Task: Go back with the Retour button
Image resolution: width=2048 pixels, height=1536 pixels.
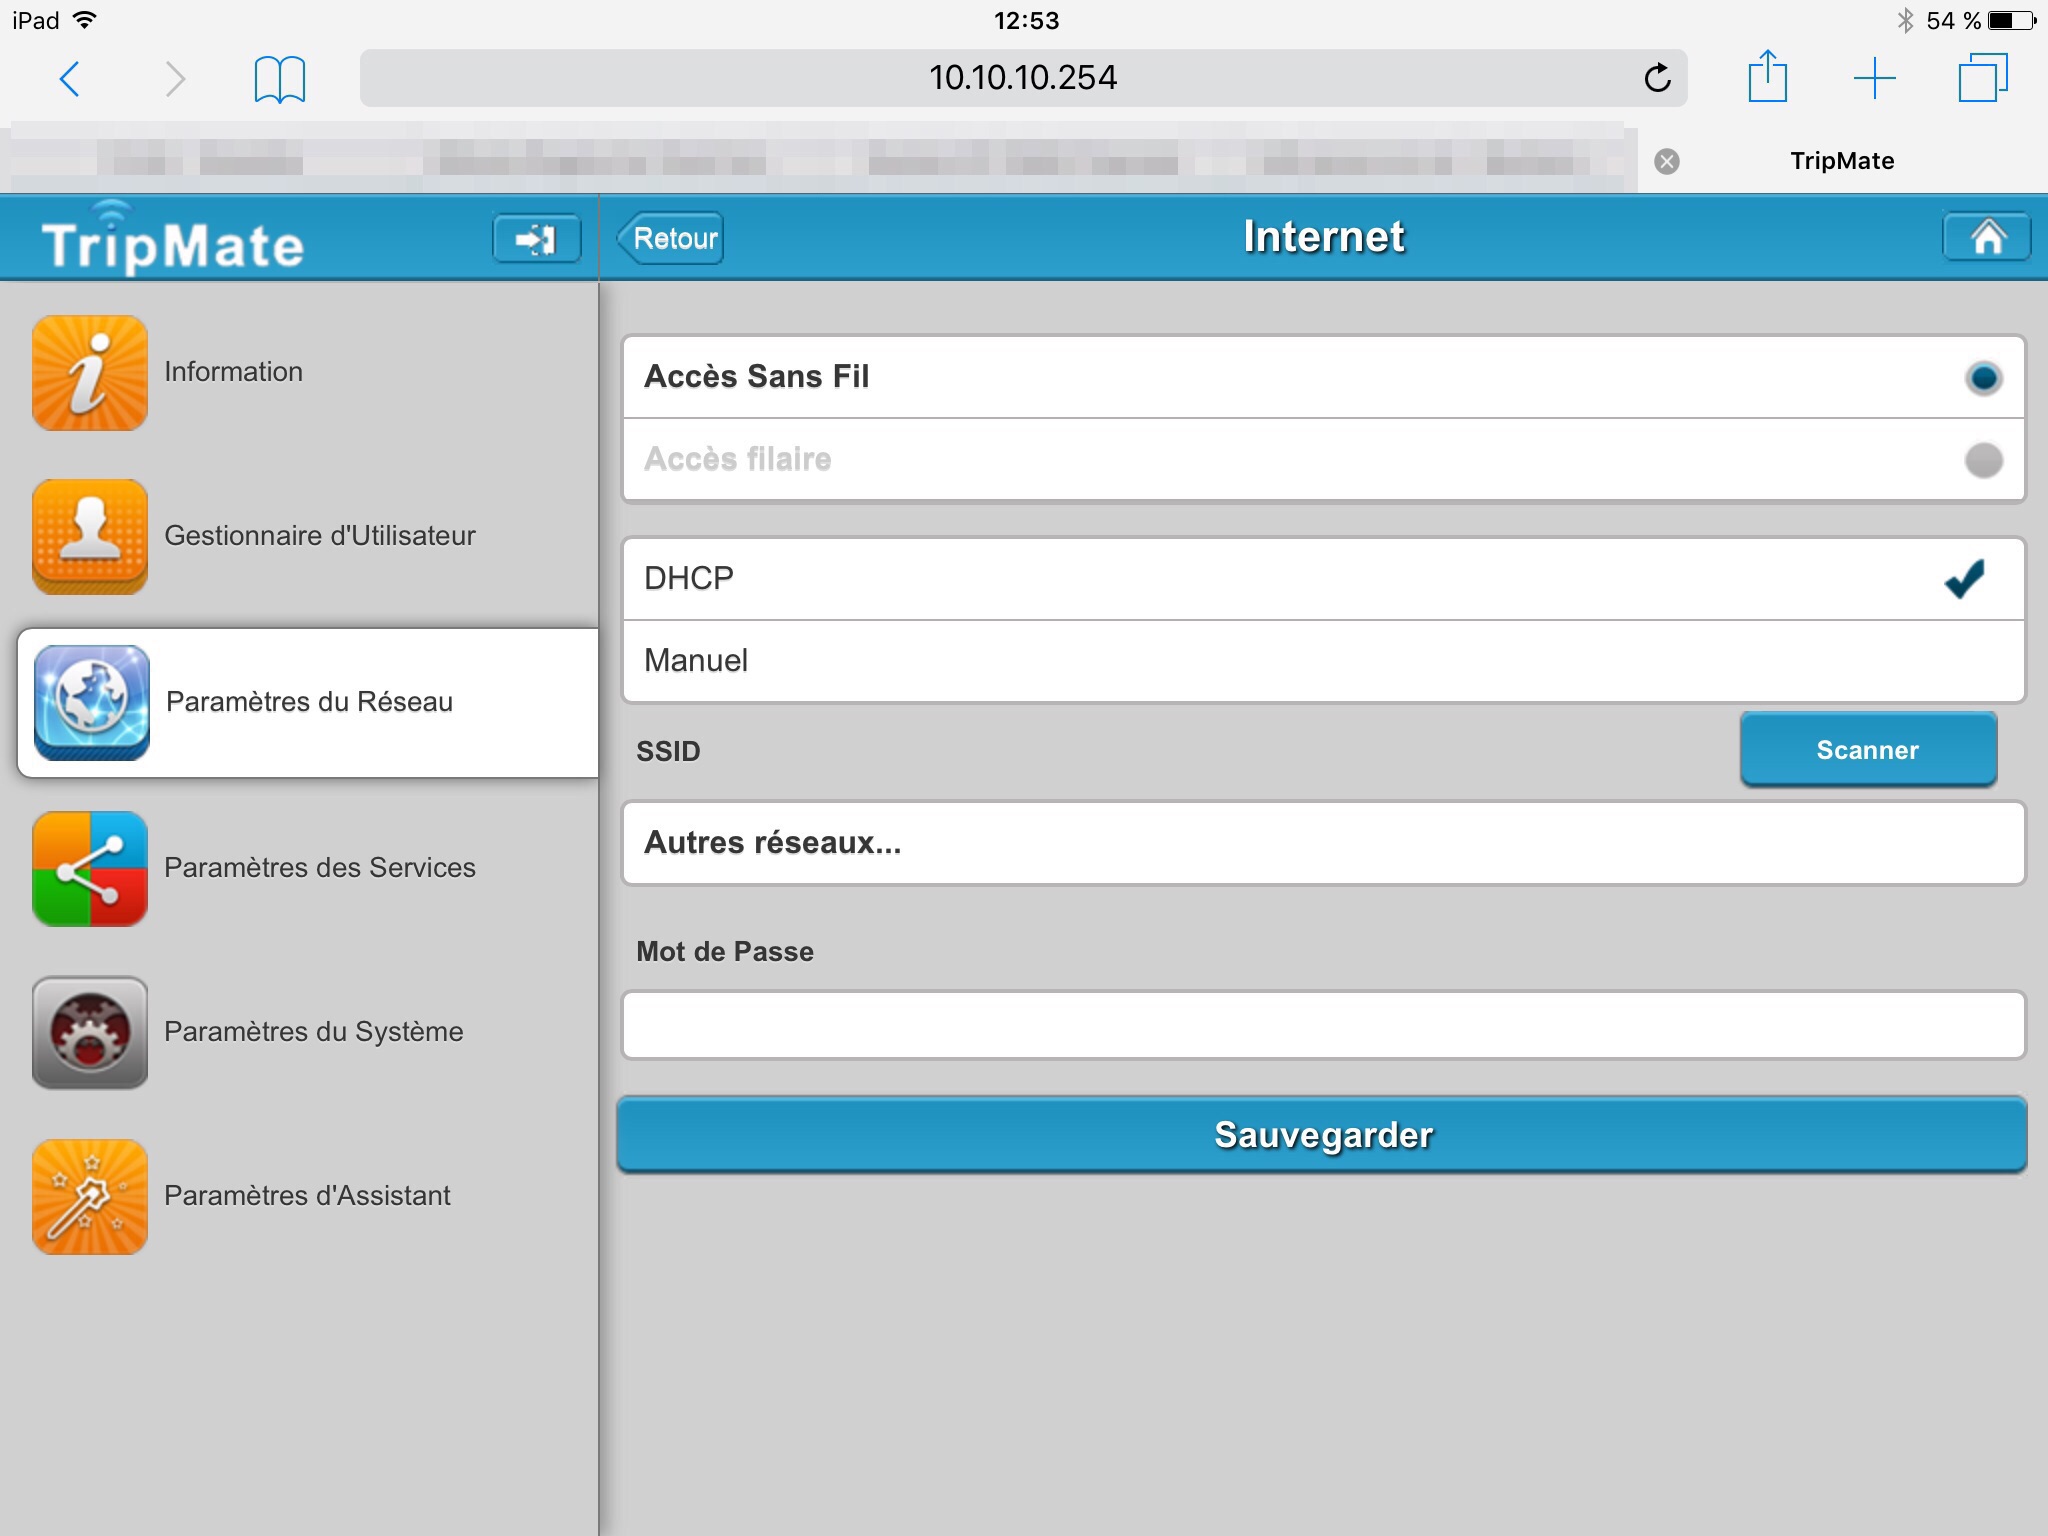Action: tap(672, 239)
